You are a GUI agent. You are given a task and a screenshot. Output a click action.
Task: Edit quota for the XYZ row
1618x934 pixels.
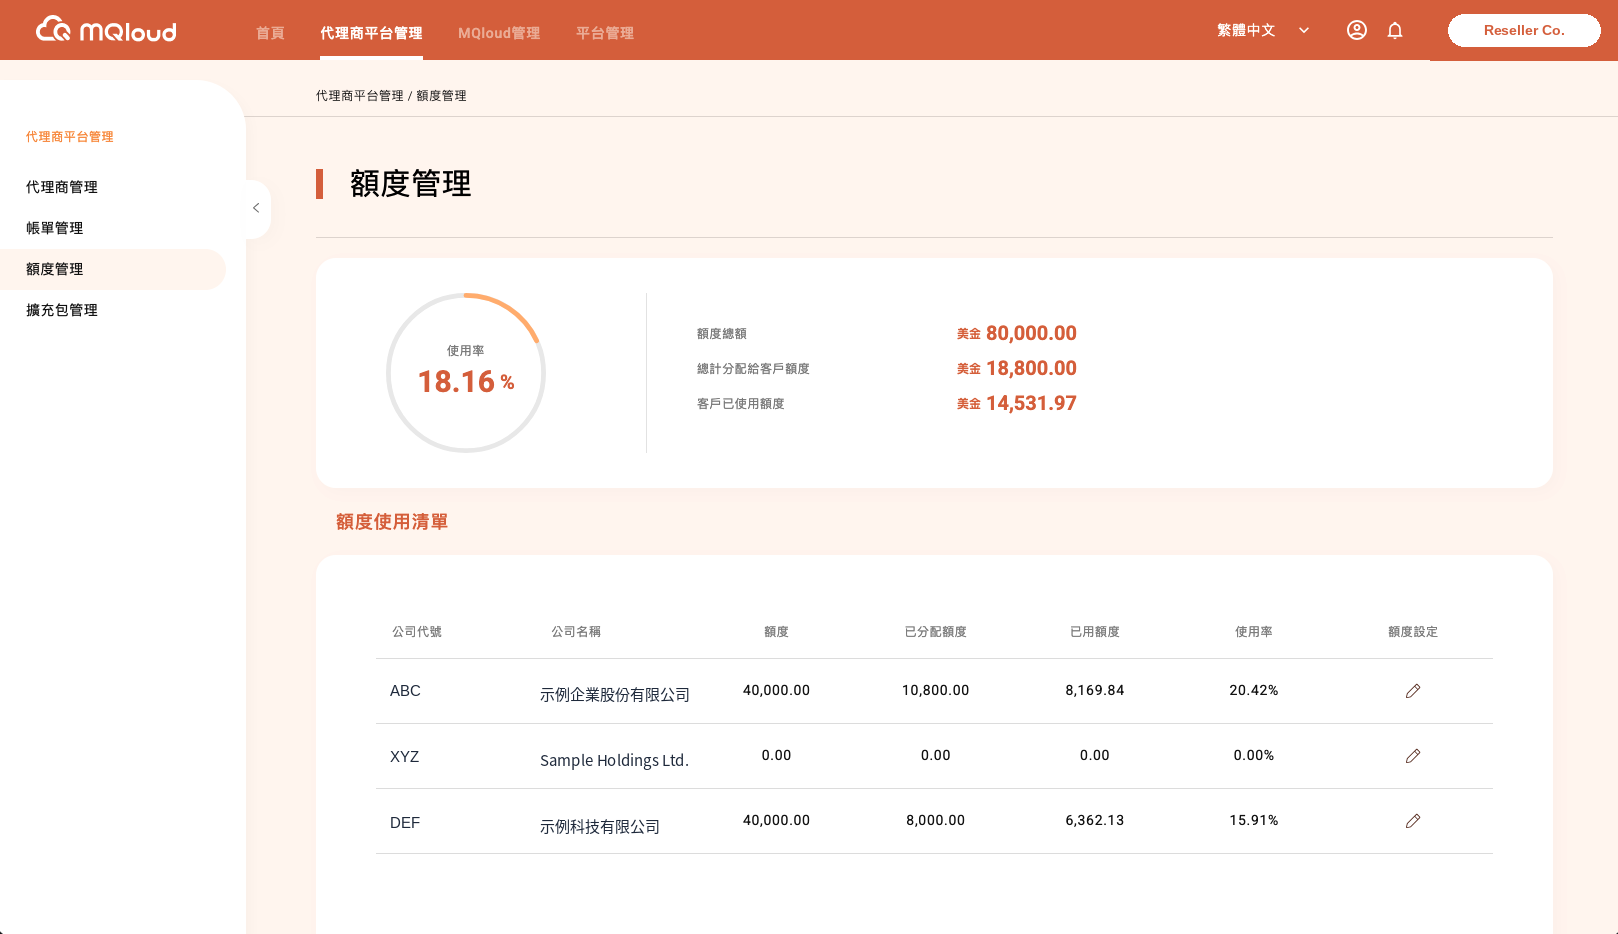pyautogui.click(x=1413, y=756)
